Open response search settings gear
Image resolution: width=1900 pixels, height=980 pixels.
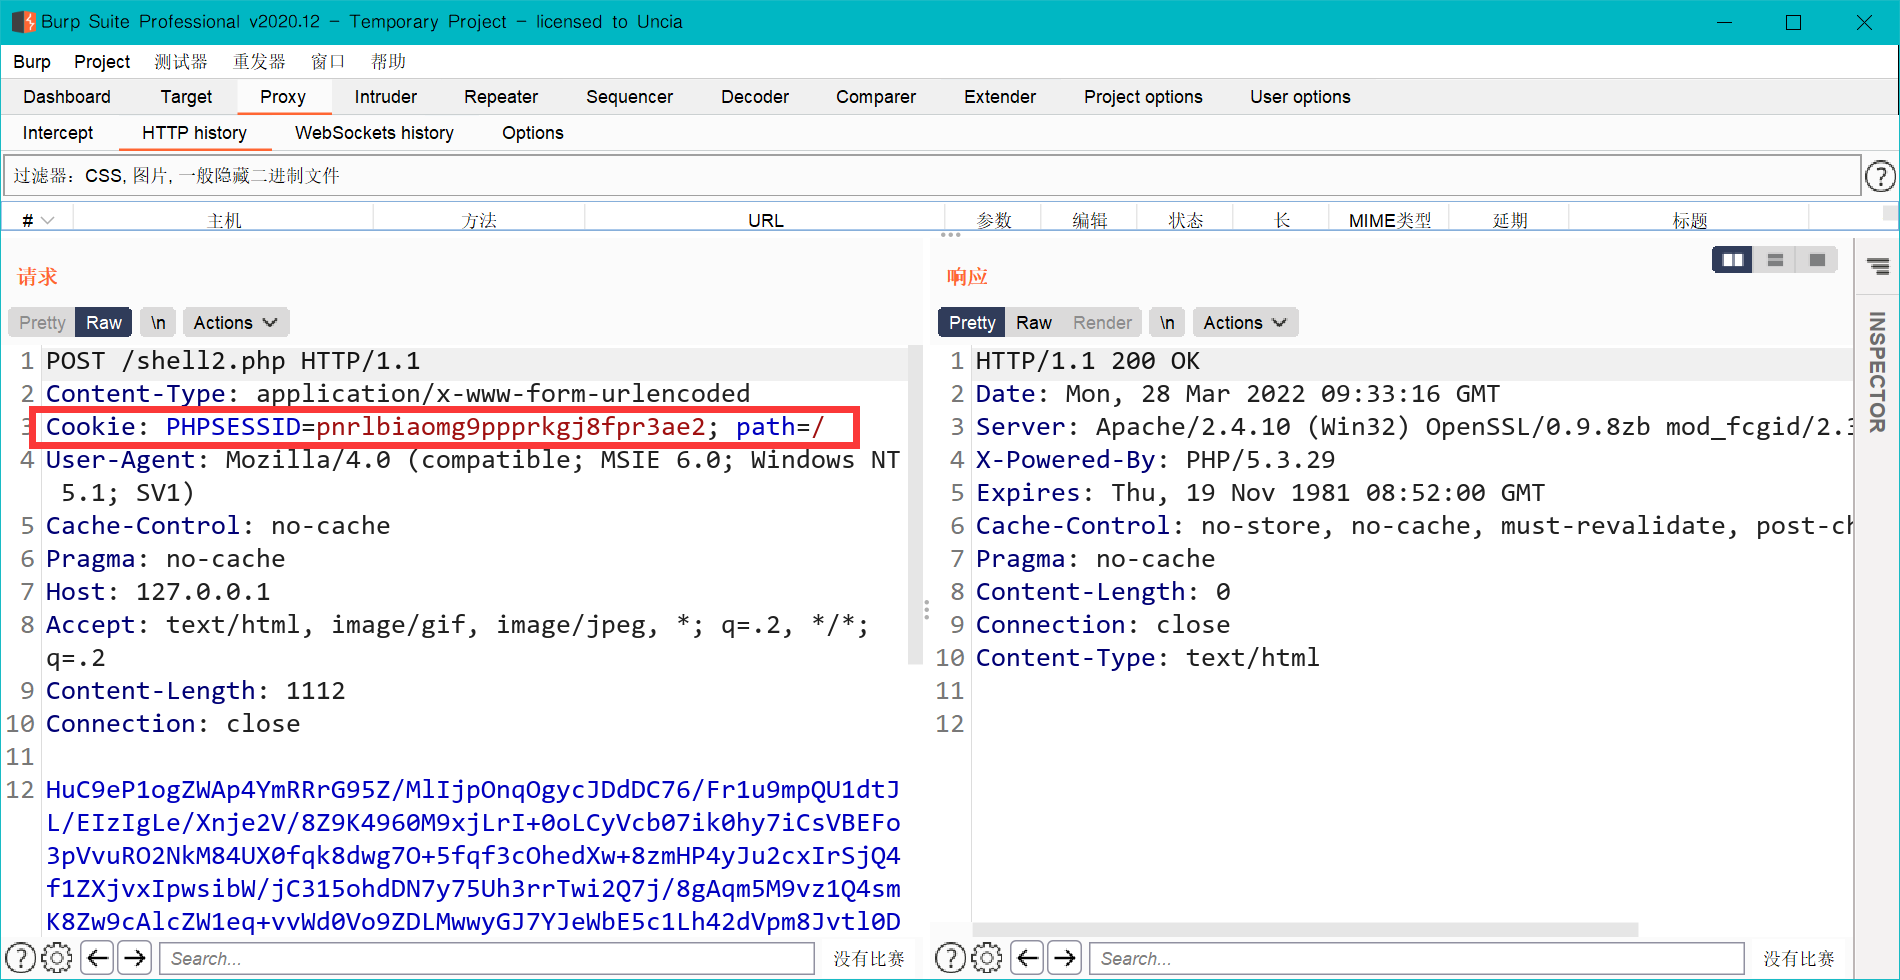[987, 958]
